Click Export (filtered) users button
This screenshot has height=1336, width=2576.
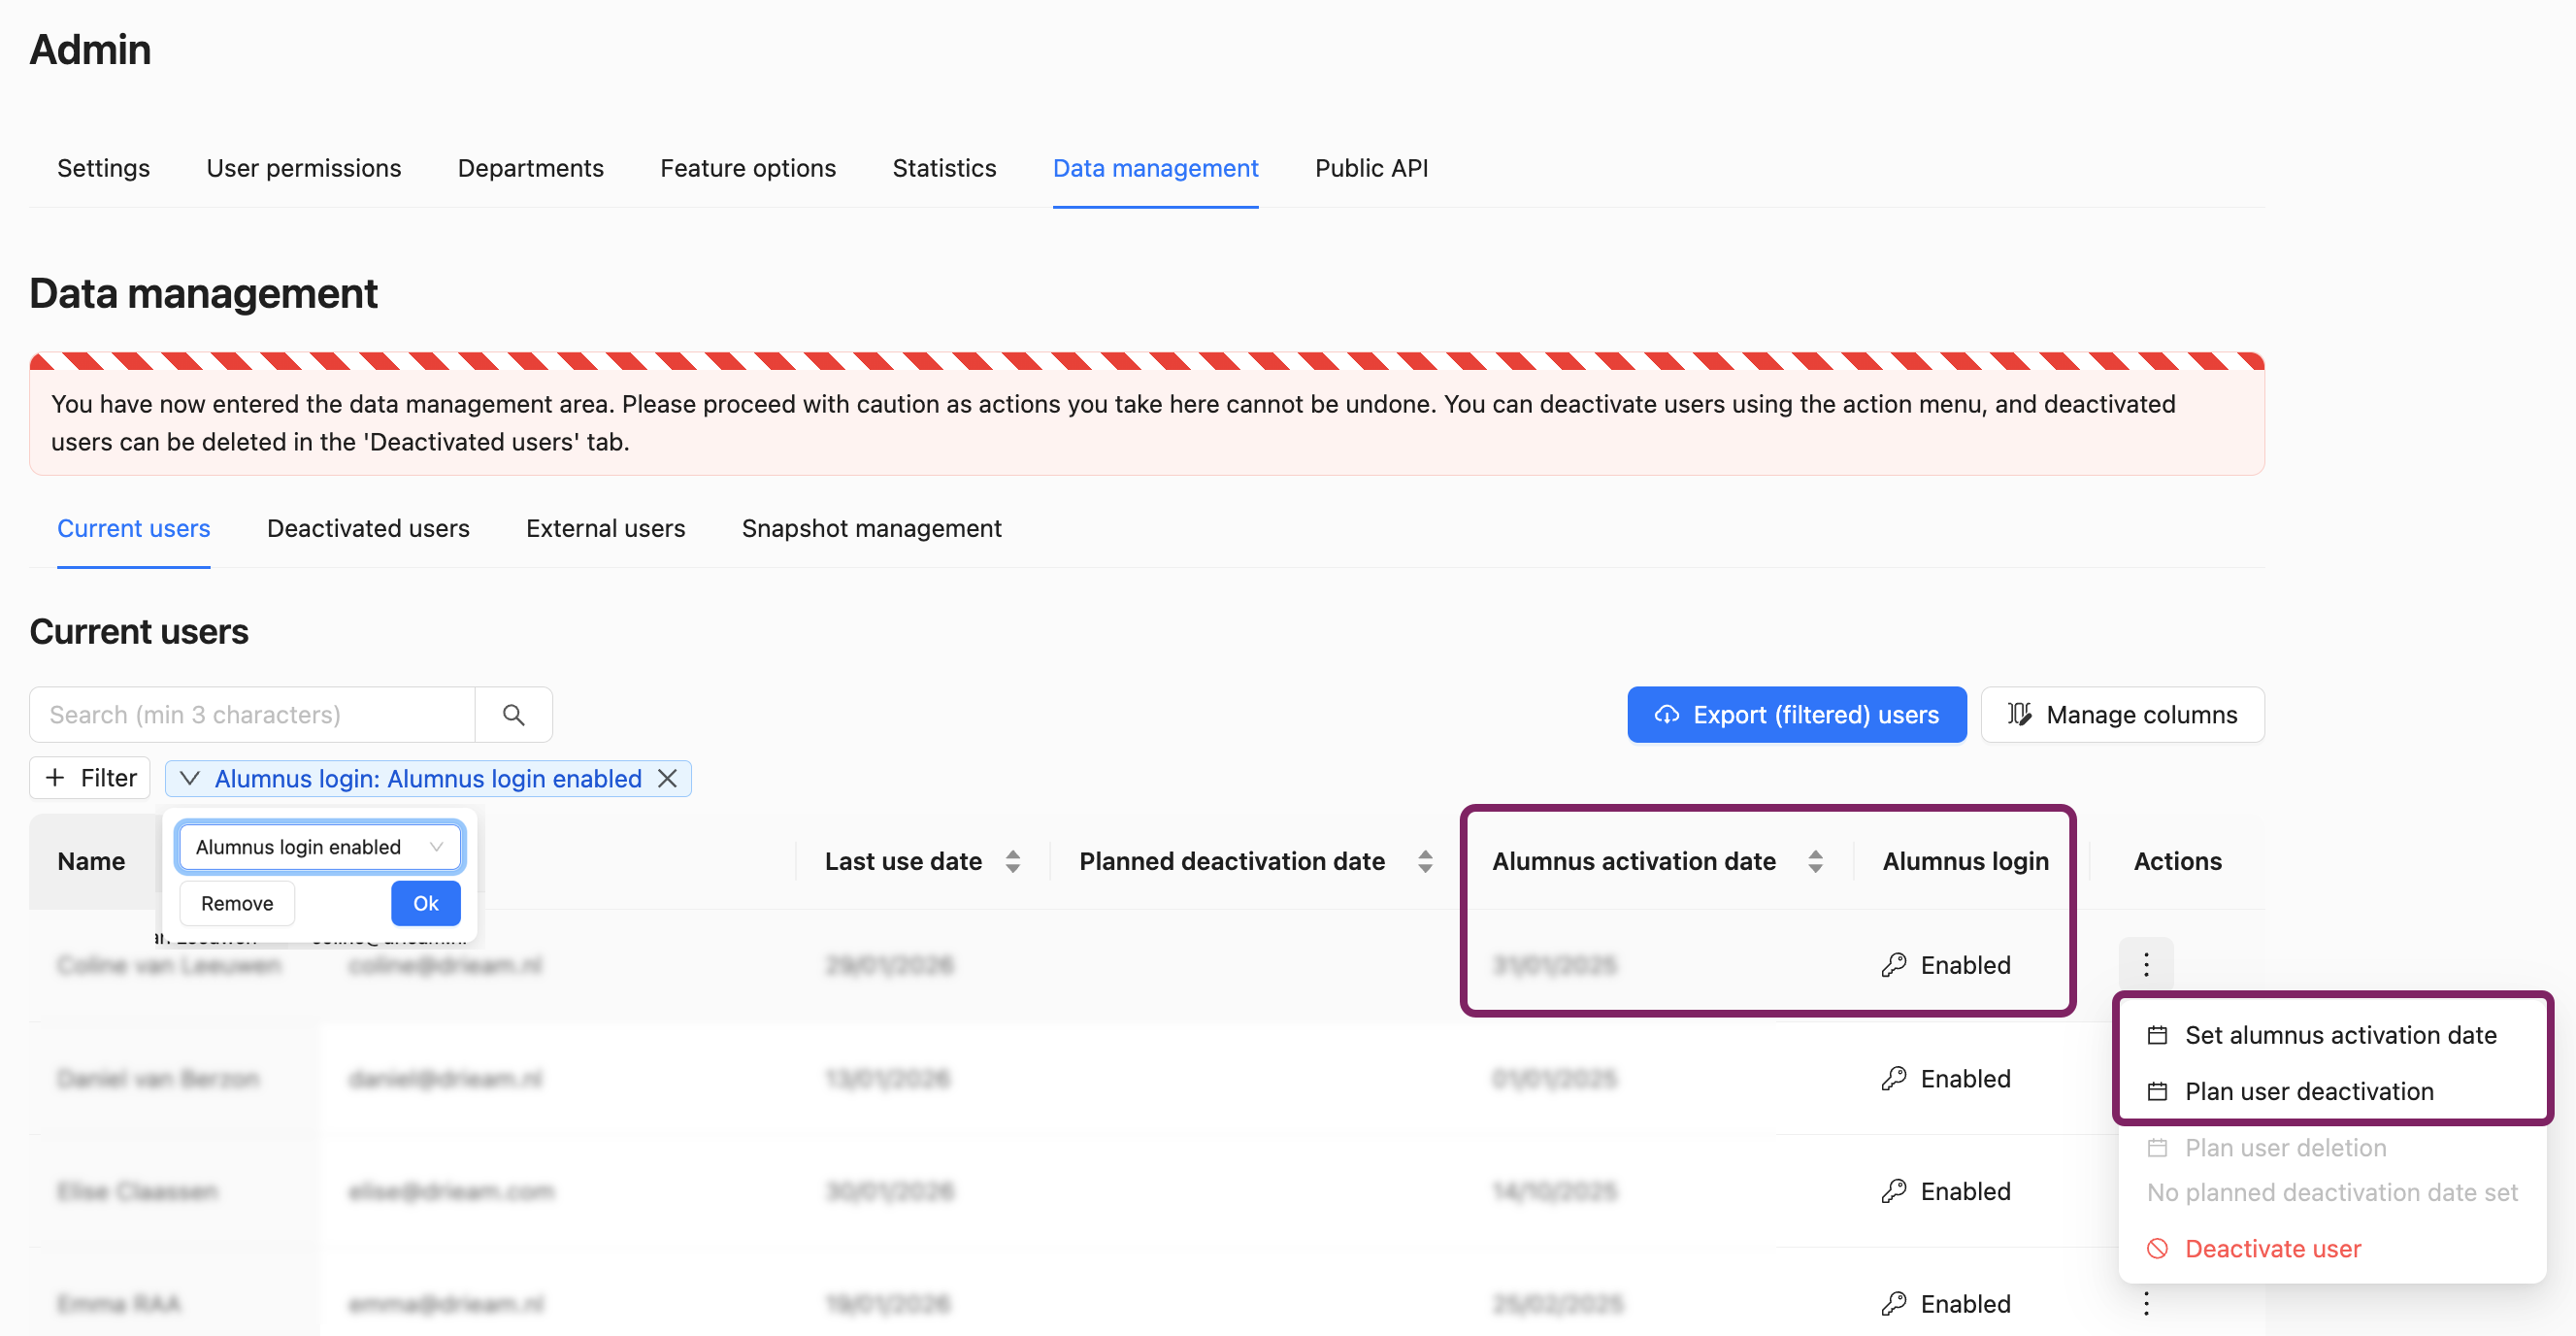[x=1796, y=714]
